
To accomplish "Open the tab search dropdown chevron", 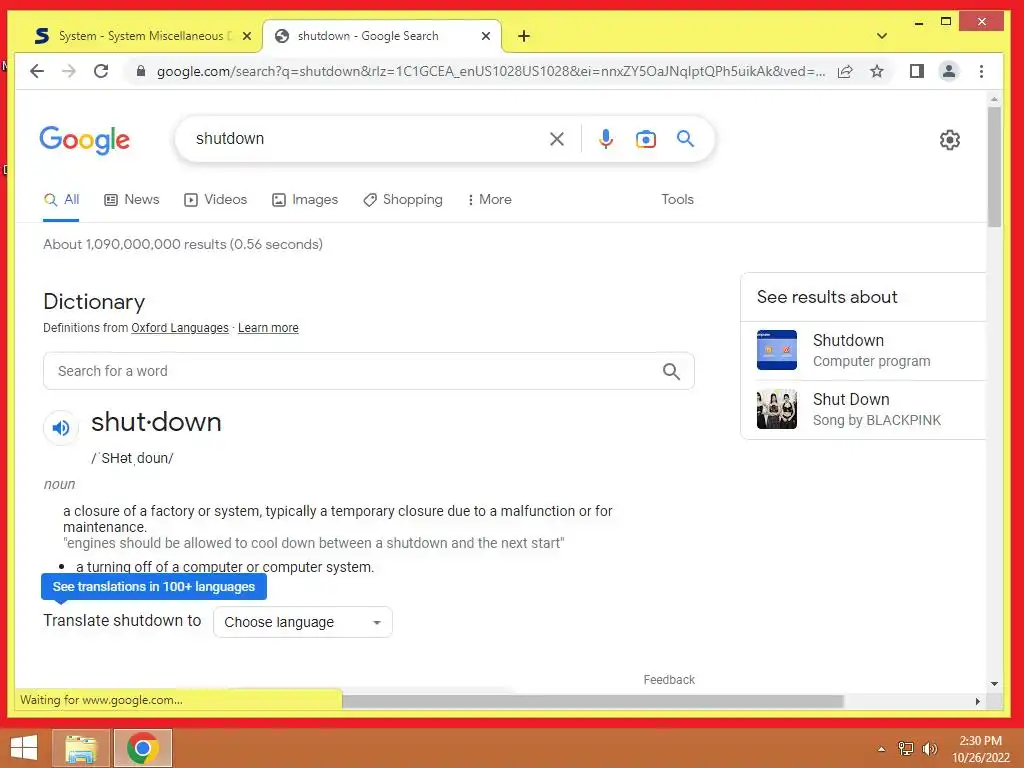I will pyautogui.click(x=882, y=36).
